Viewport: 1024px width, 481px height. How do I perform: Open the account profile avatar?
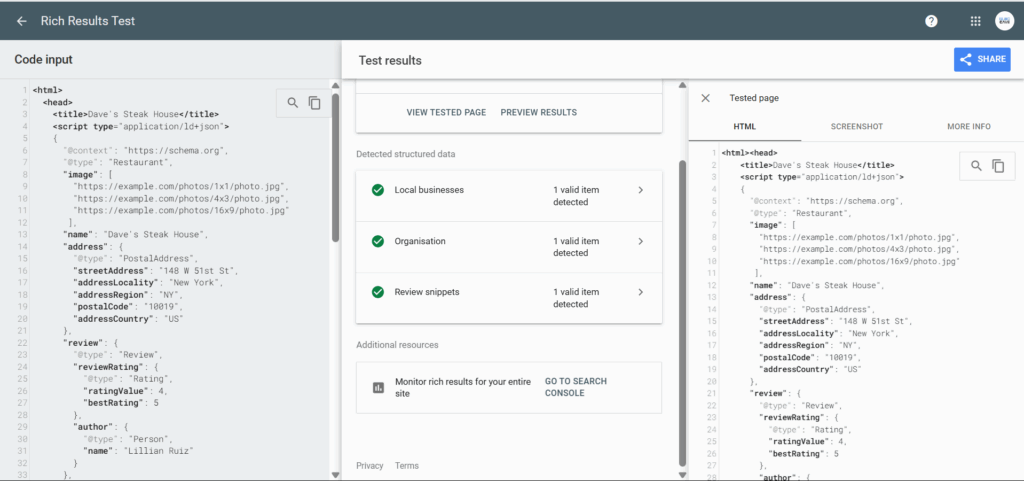[x=1004, y=21]
